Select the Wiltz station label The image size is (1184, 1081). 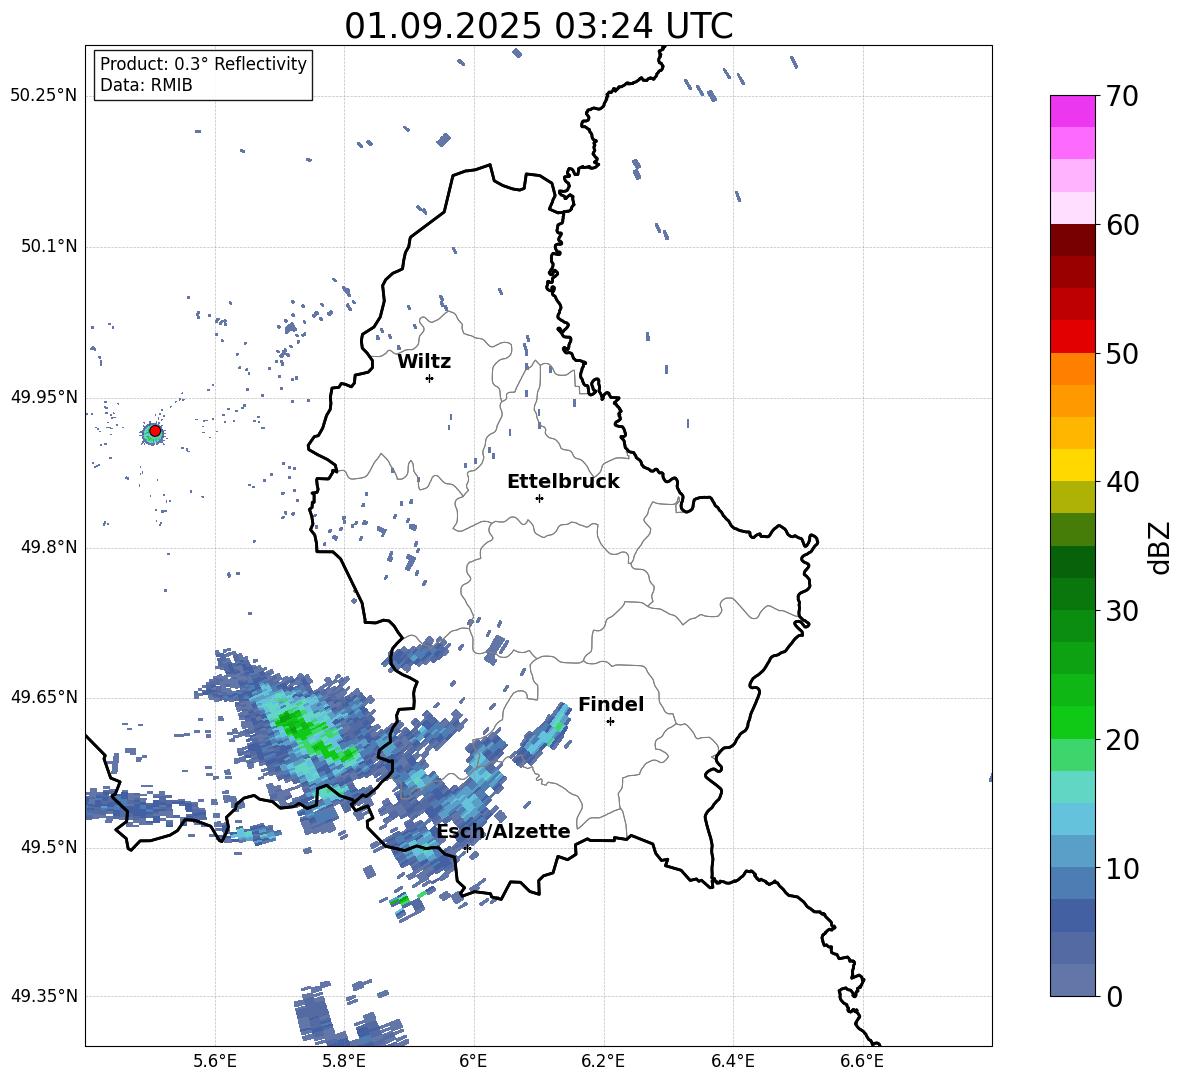[x=424, y=362]
